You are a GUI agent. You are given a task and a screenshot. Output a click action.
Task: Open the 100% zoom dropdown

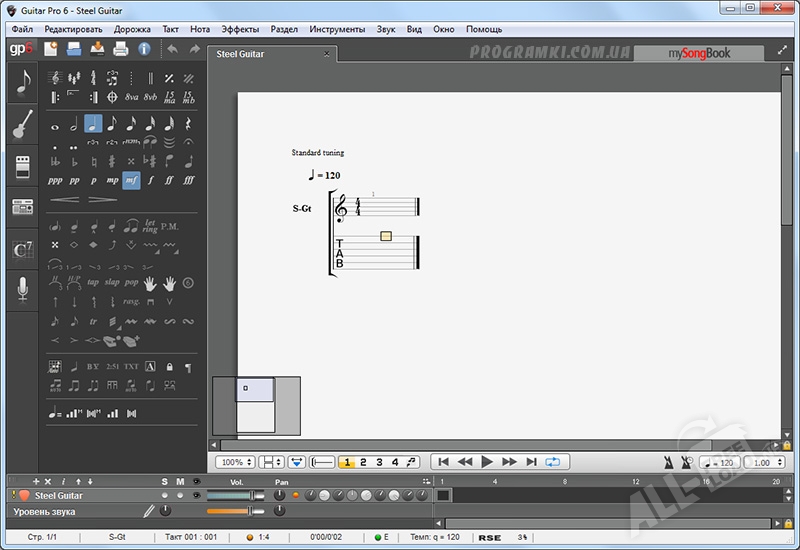(233, 462)
